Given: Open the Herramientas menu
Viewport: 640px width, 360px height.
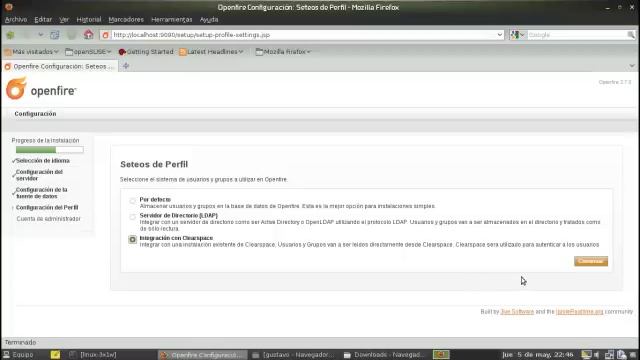Looking at the screenshot, I should (x=171, y=20).
